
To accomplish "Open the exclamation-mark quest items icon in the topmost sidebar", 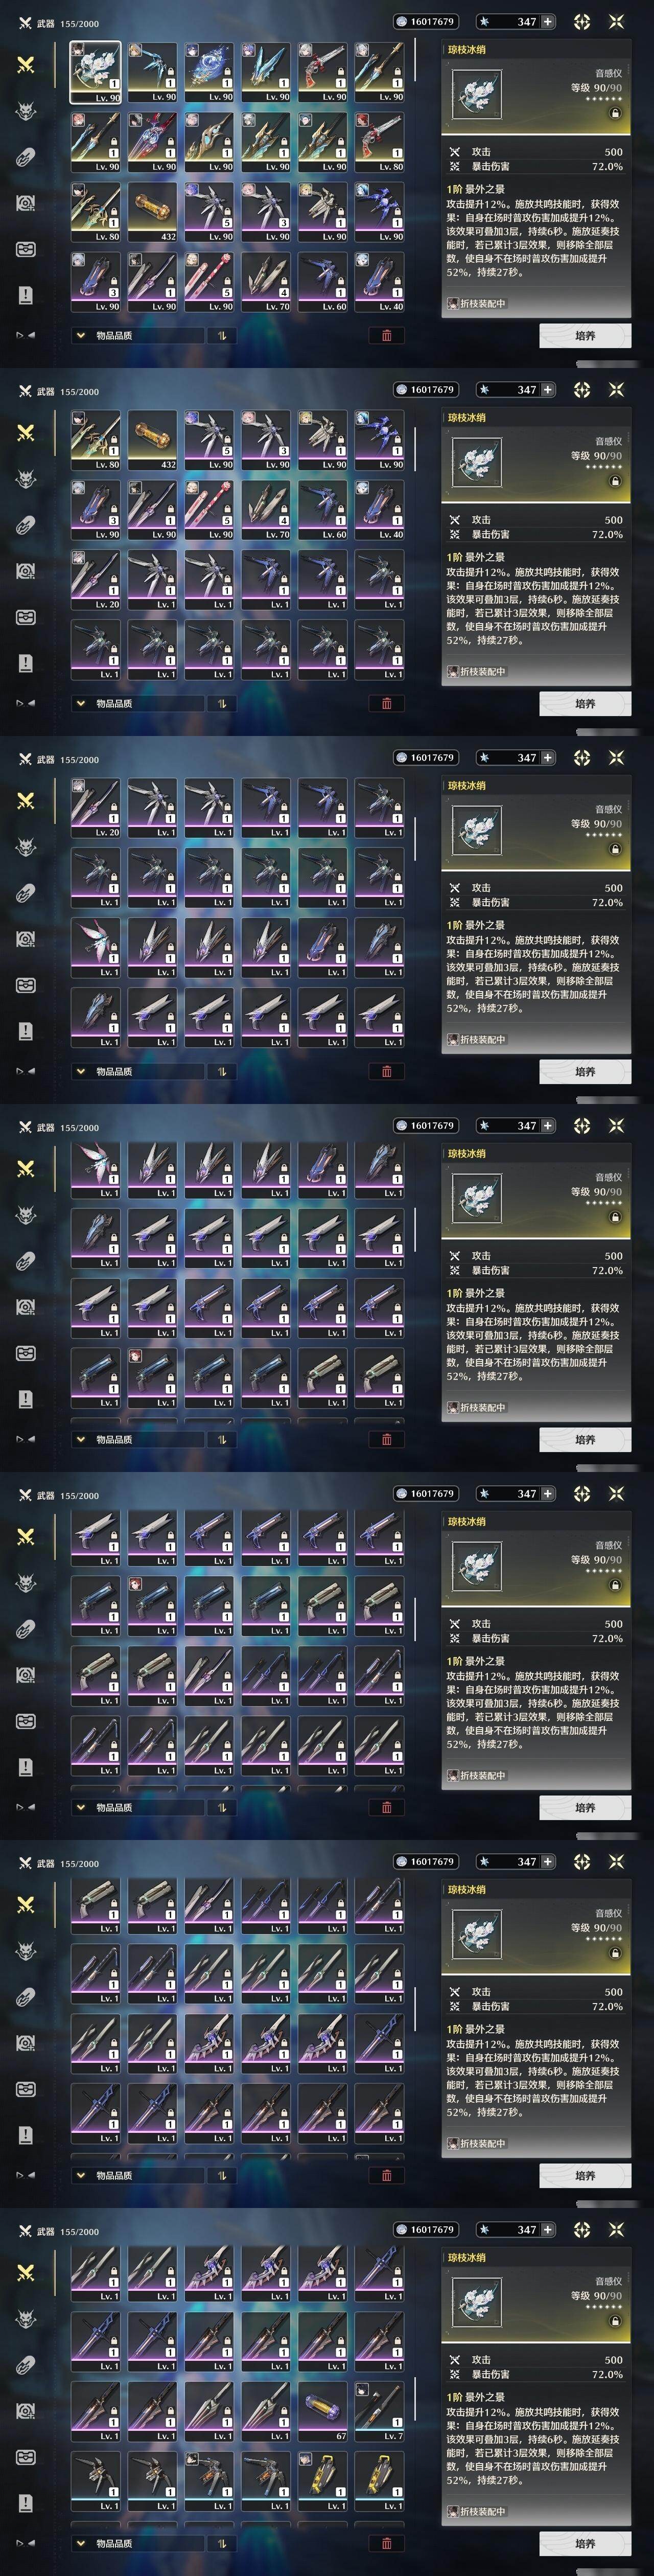I will point(26,295).
